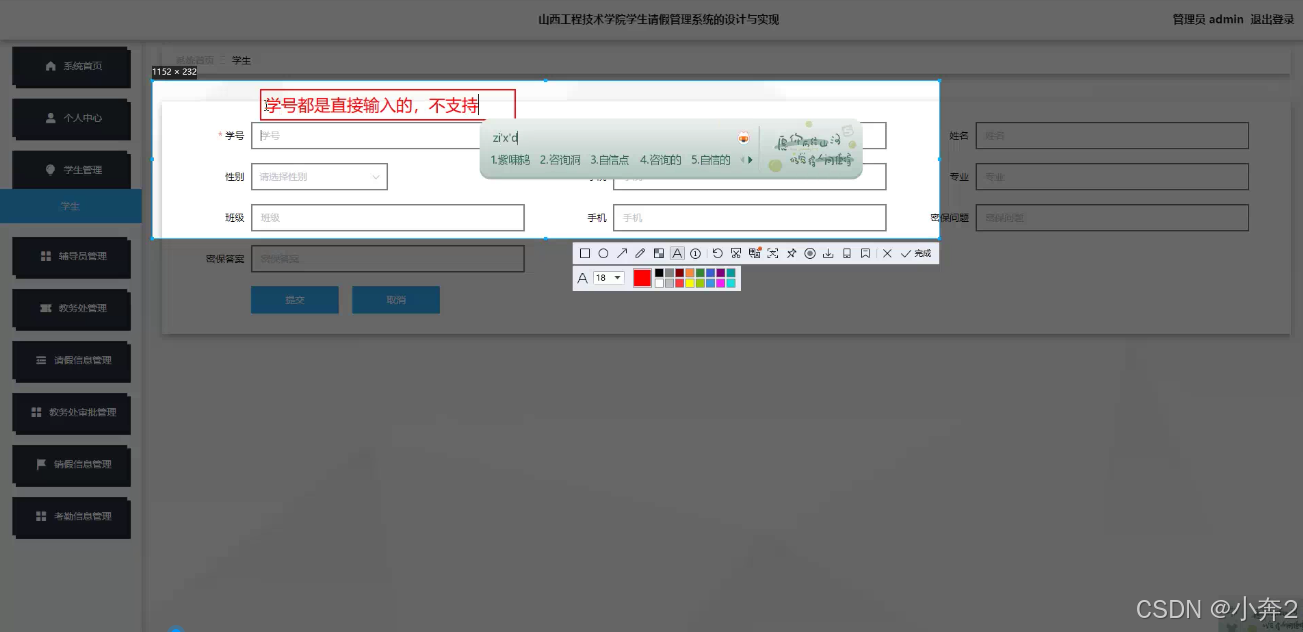Select the pencil freehand tool
This screenshot has width=1303, height=632.
pos(639,253)
